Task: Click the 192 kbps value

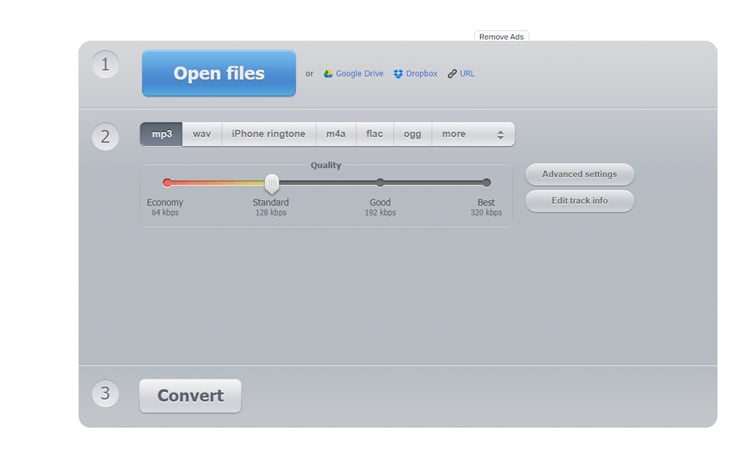Action: click(x=380, y=213)
